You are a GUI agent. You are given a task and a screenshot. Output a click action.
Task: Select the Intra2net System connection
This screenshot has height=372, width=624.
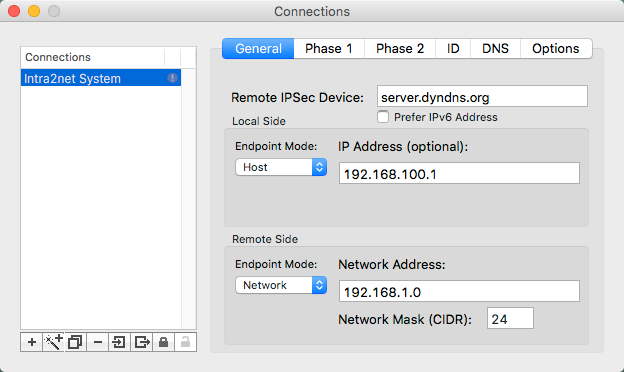tap(101, 78)
